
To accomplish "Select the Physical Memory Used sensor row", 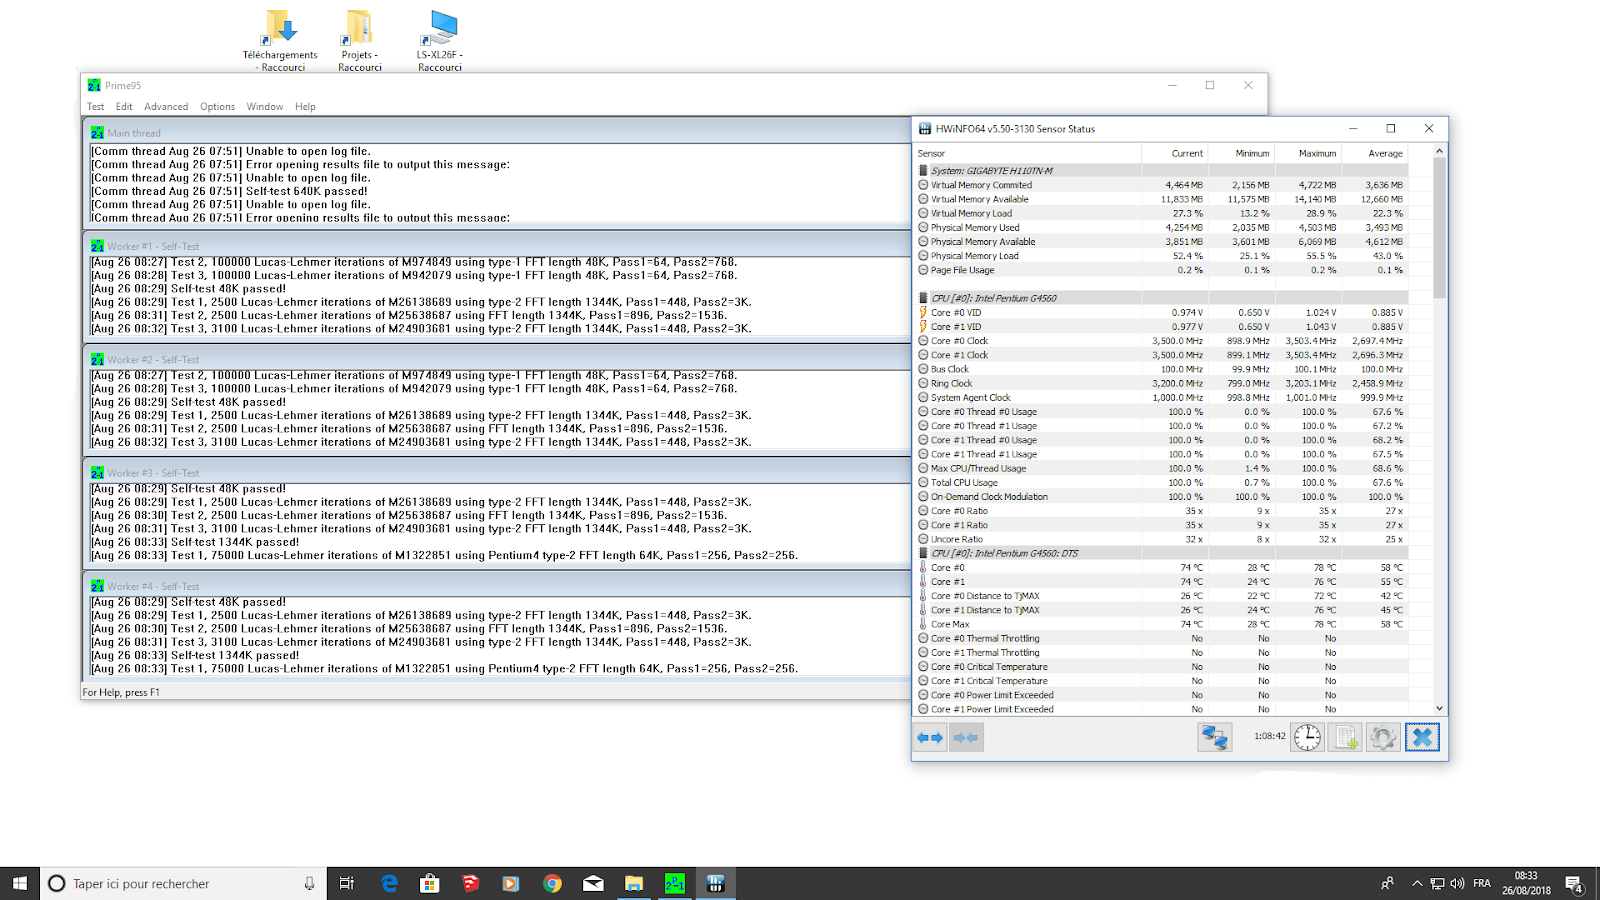I will click(x=1162, y=227).
